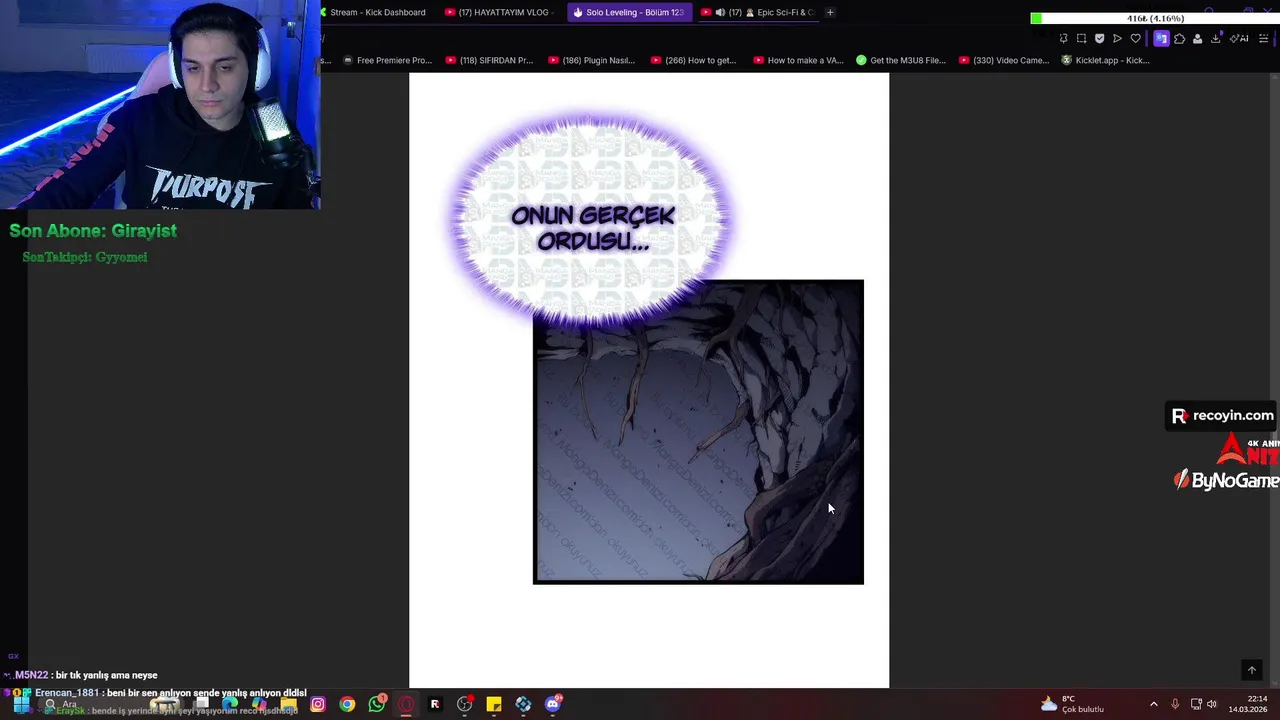This screenshot has width=1280, height=720.
Task: Open the purple translate extension icon
Action: [1161, 39]
